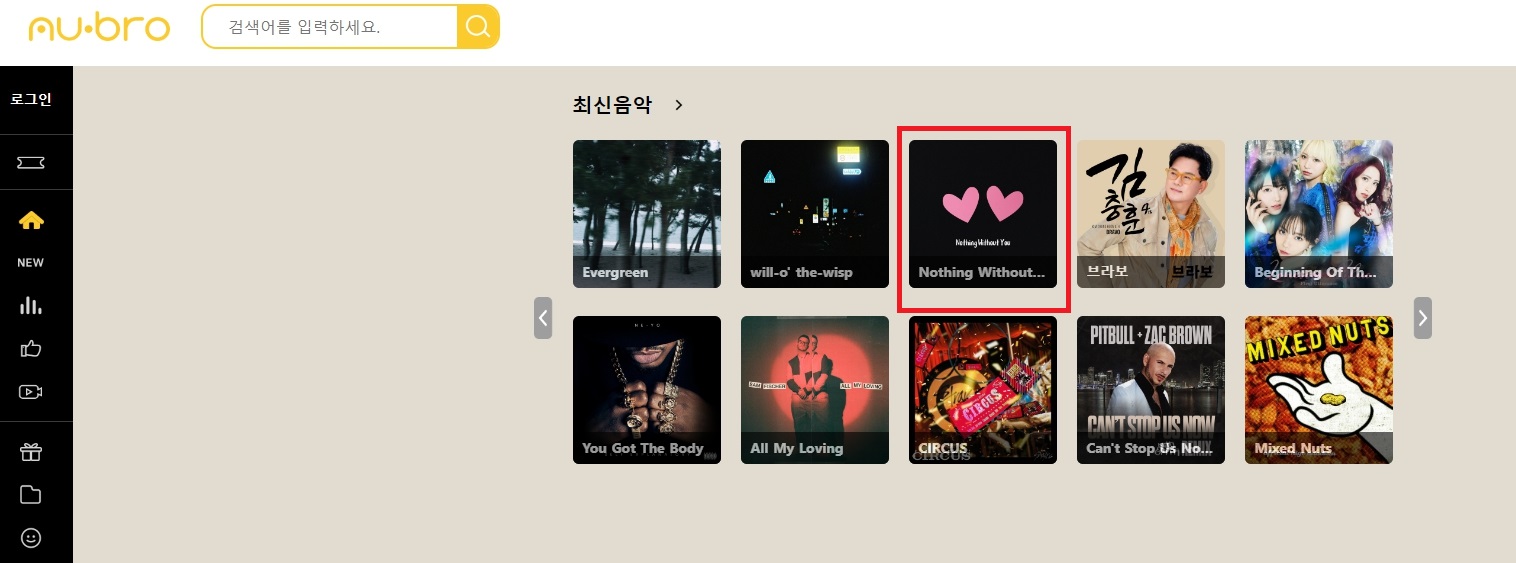Click the smiley face icon

31,538
